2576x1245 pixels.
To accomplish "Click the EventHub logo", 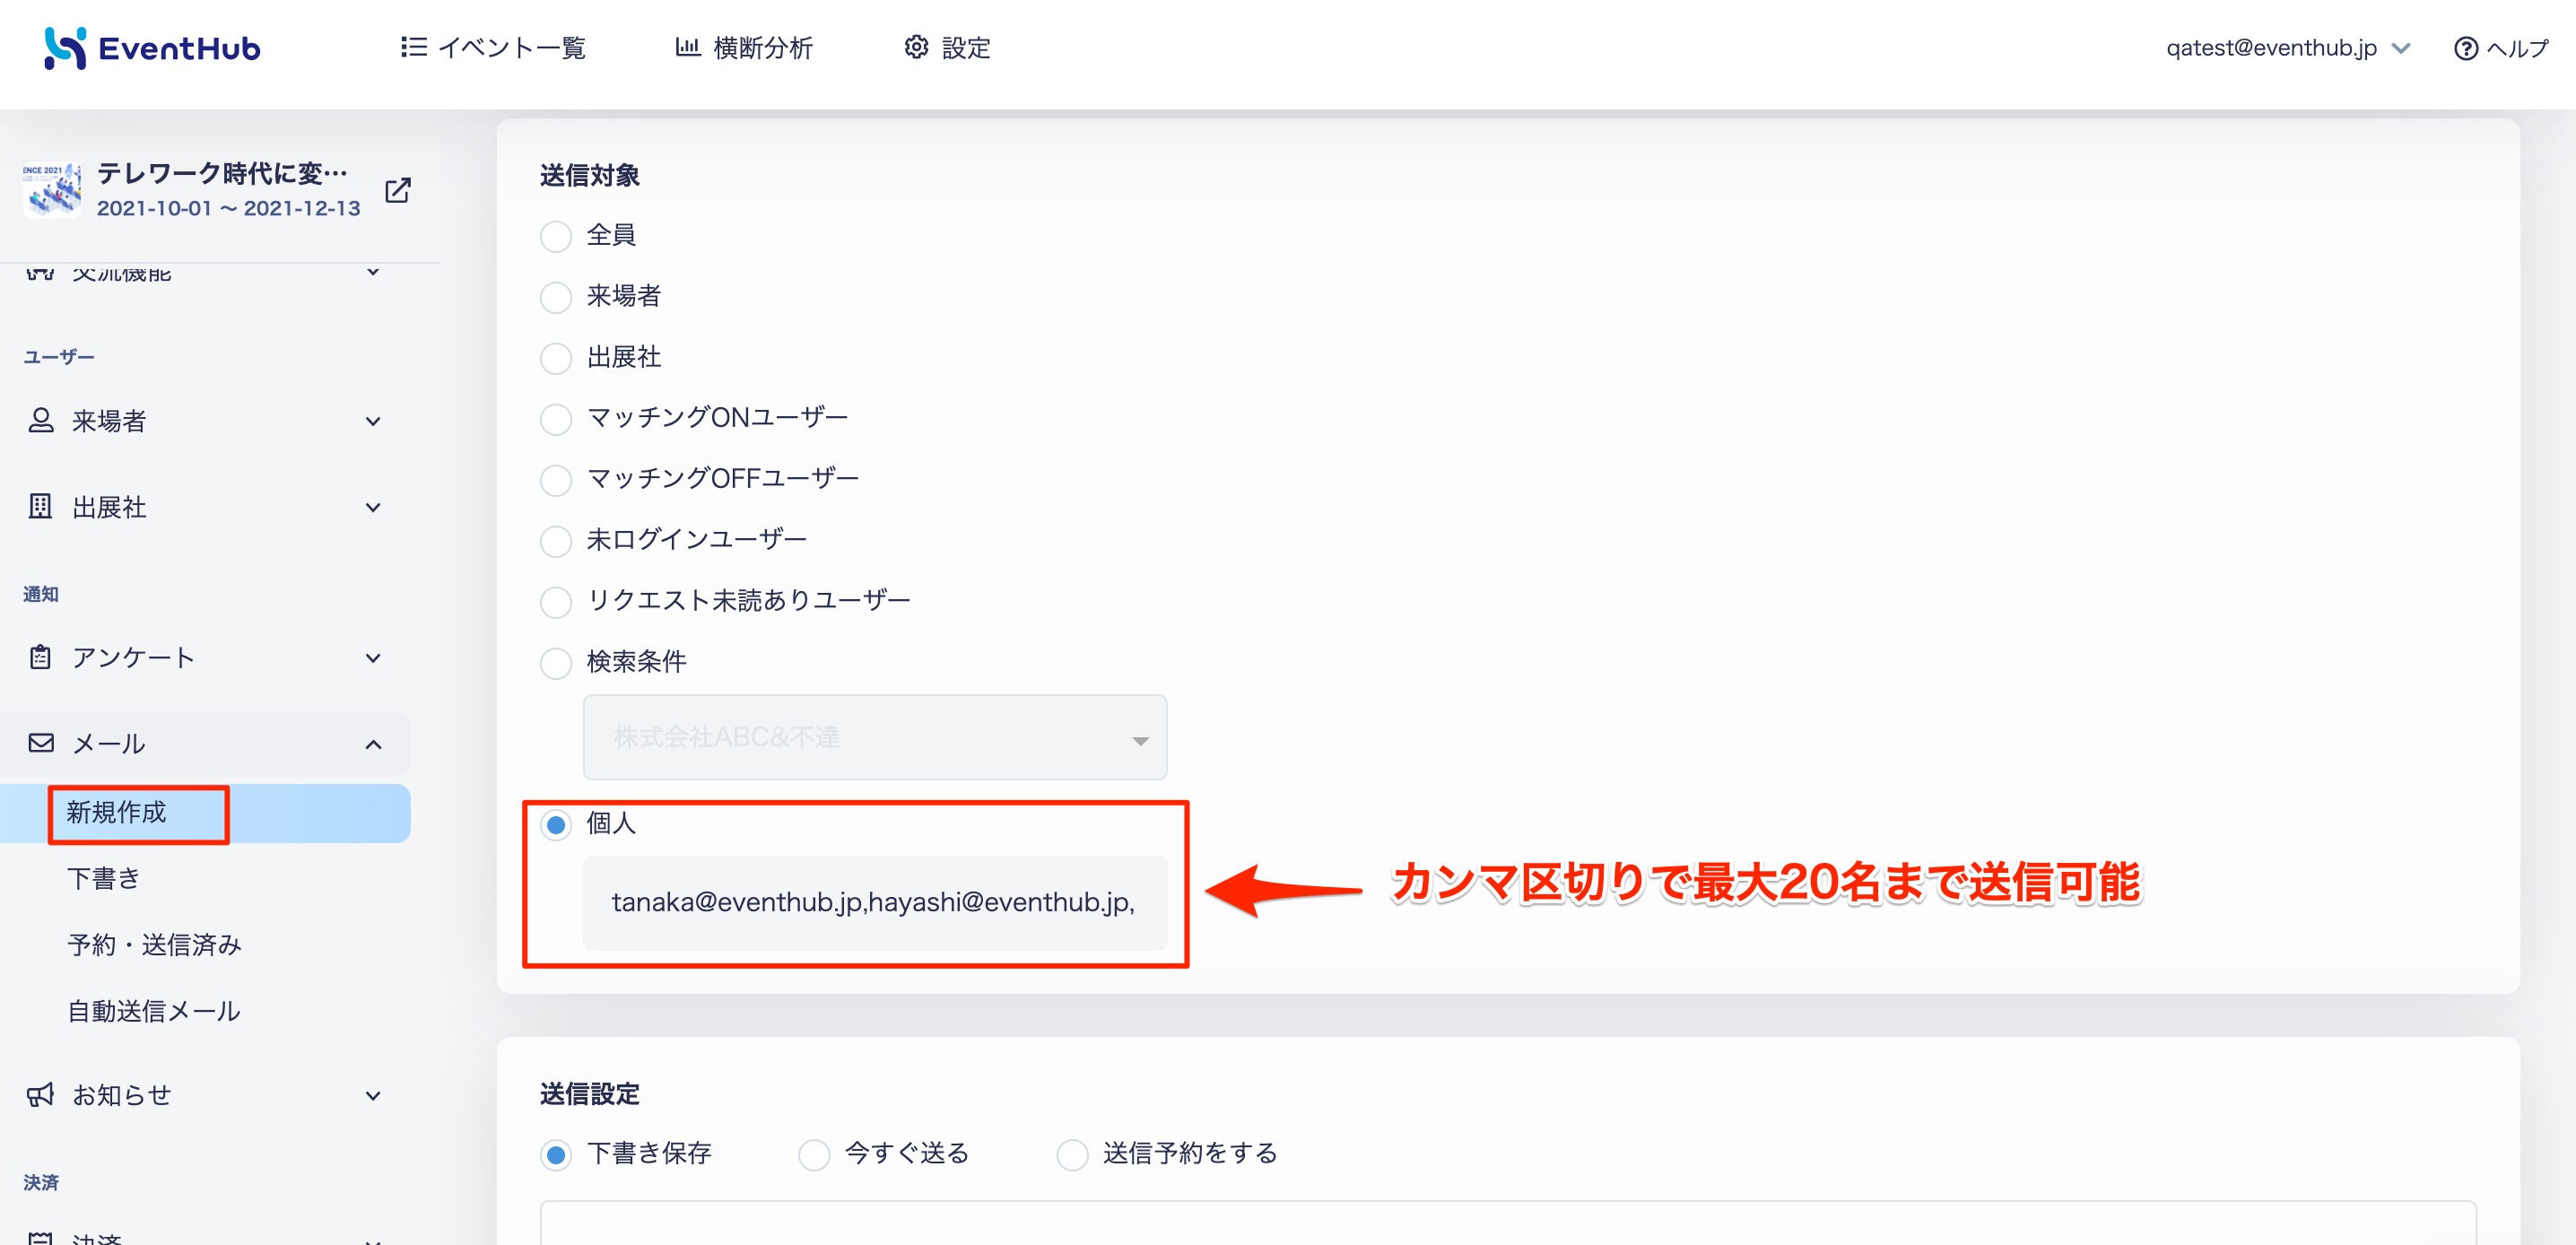I will coord(152,48).
